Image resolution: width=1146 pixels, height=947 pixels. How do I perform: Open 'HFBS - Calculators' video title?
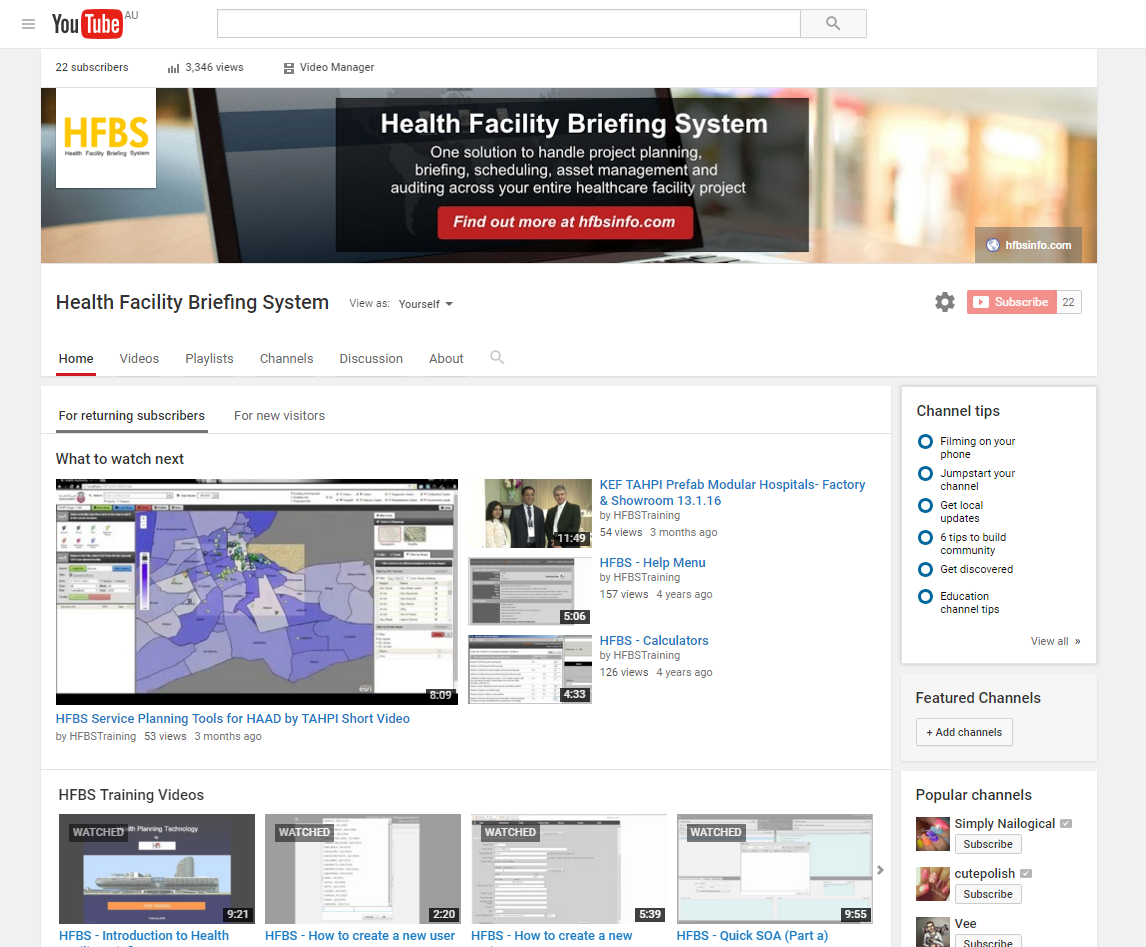[x=654, y=641]
